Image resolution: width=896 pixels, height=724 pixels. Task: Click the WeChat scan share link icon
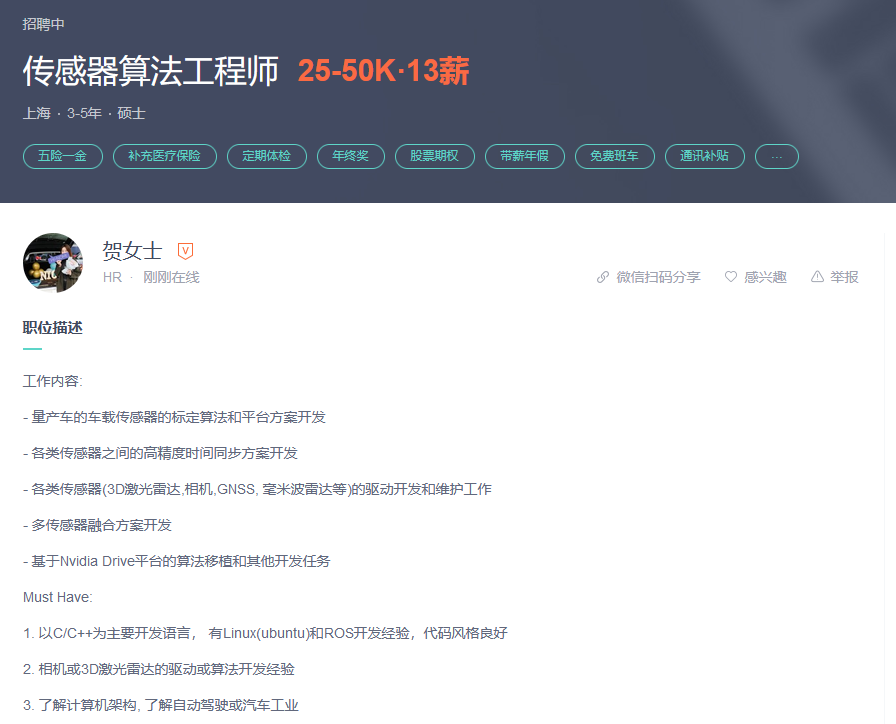click(x=602, y=277)
